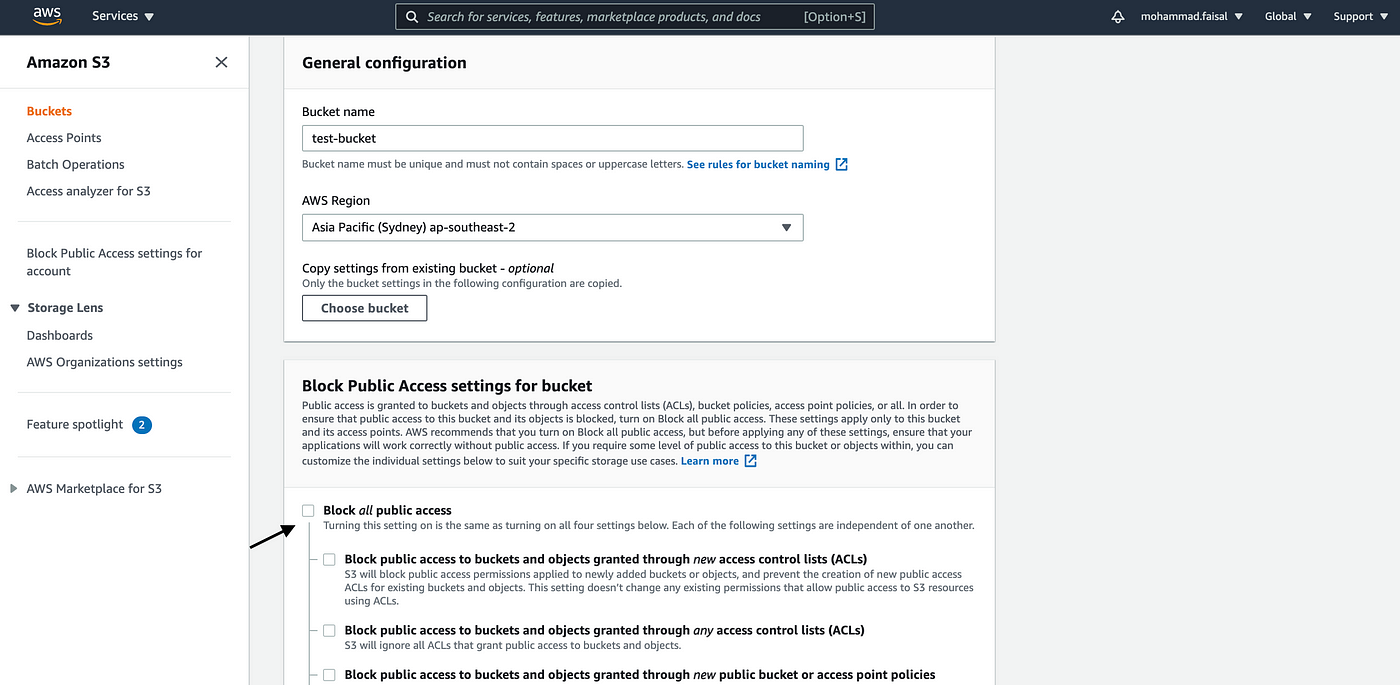
Task: Click the Feature spotlight badge showing 2
Action: pyautogui.click(x=142, y=425)
